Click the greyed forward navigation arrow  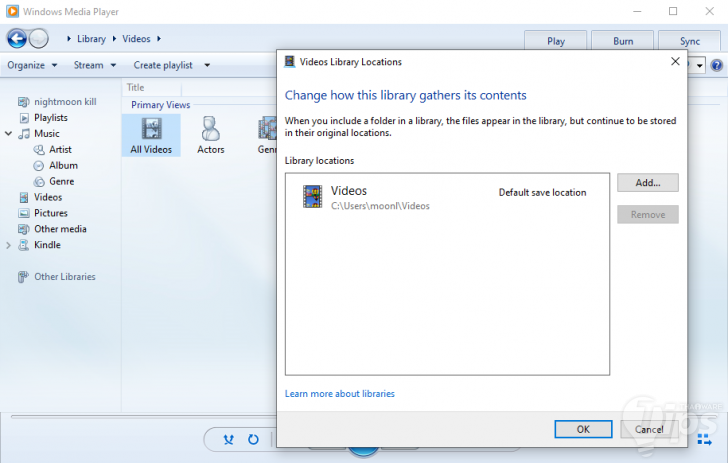pyautogui.click(x=39, y=39)
